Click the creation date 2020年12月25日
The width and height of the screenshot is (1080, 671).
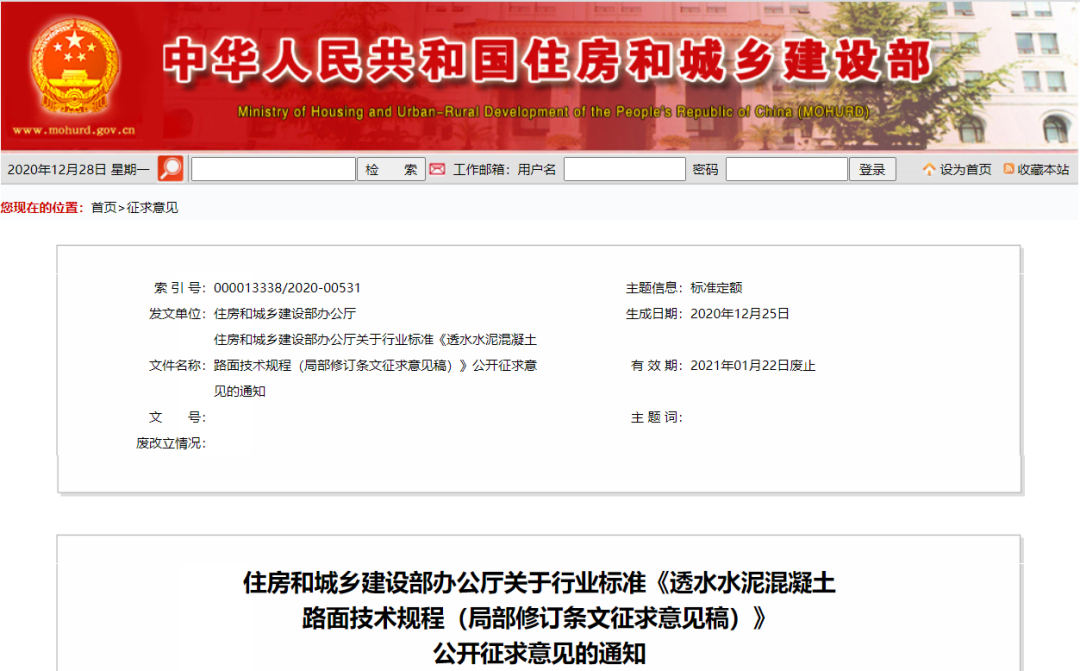tap(740, 313)
